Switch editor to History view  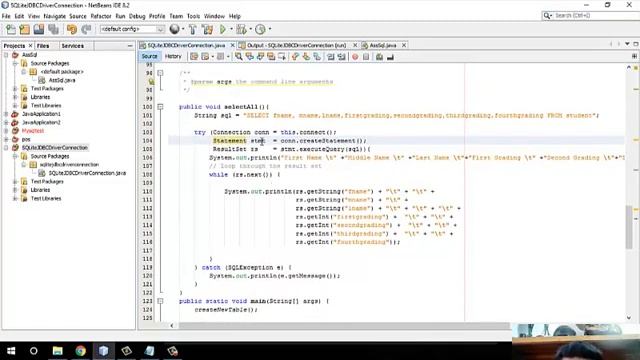(x=173, y=56)
